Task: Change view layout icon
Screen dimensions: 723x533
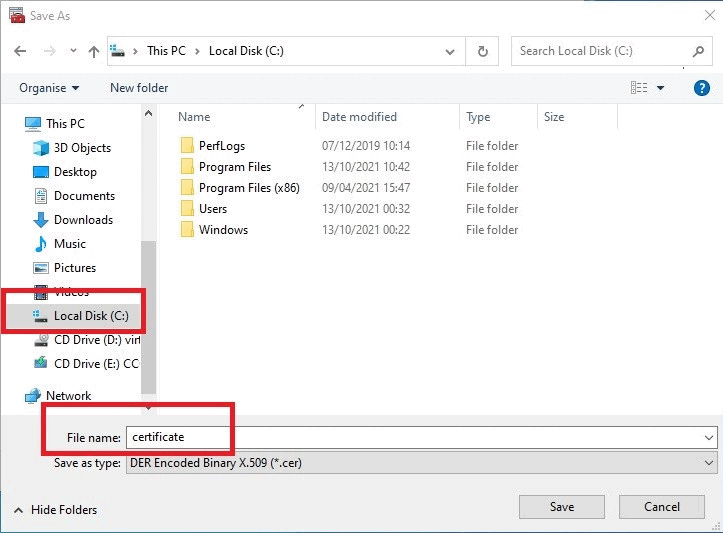Action: coord(639,88)
